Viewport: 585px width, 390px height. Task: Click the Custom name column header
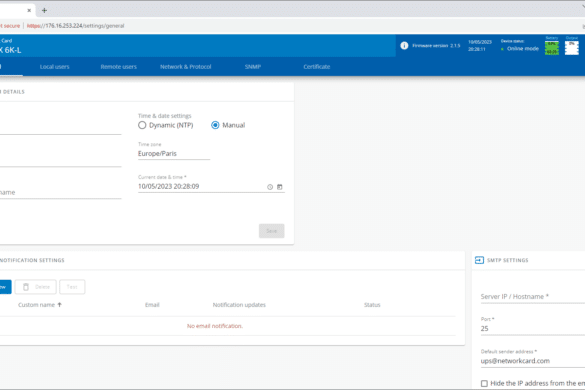tap(36, 305)
